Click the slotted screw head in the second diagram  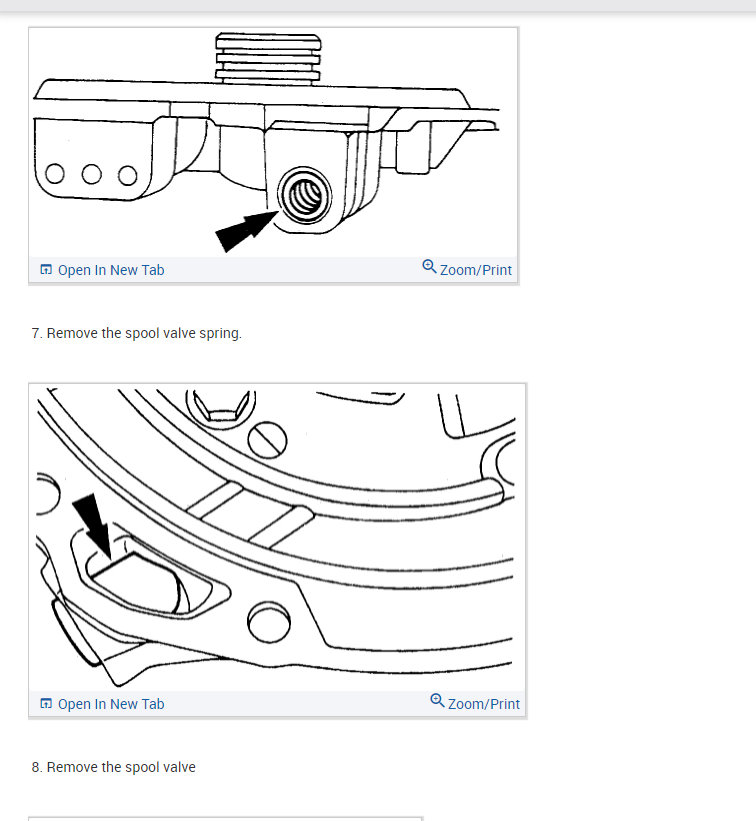267,440
